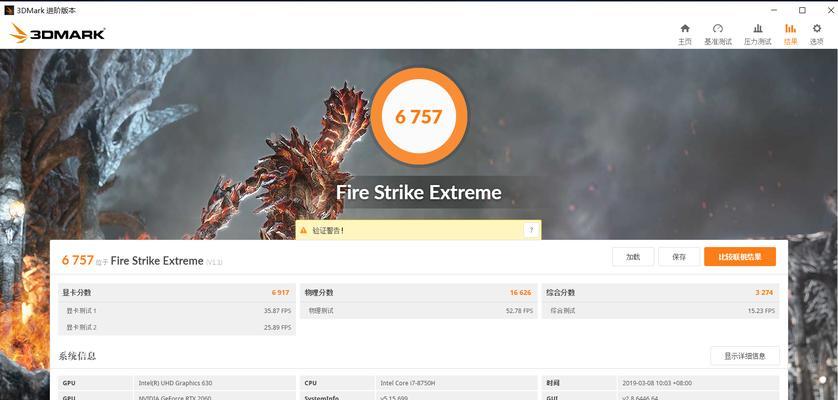Click the Combined score 3 274 row
The image size is (838, 400).
tap(660, 293)
